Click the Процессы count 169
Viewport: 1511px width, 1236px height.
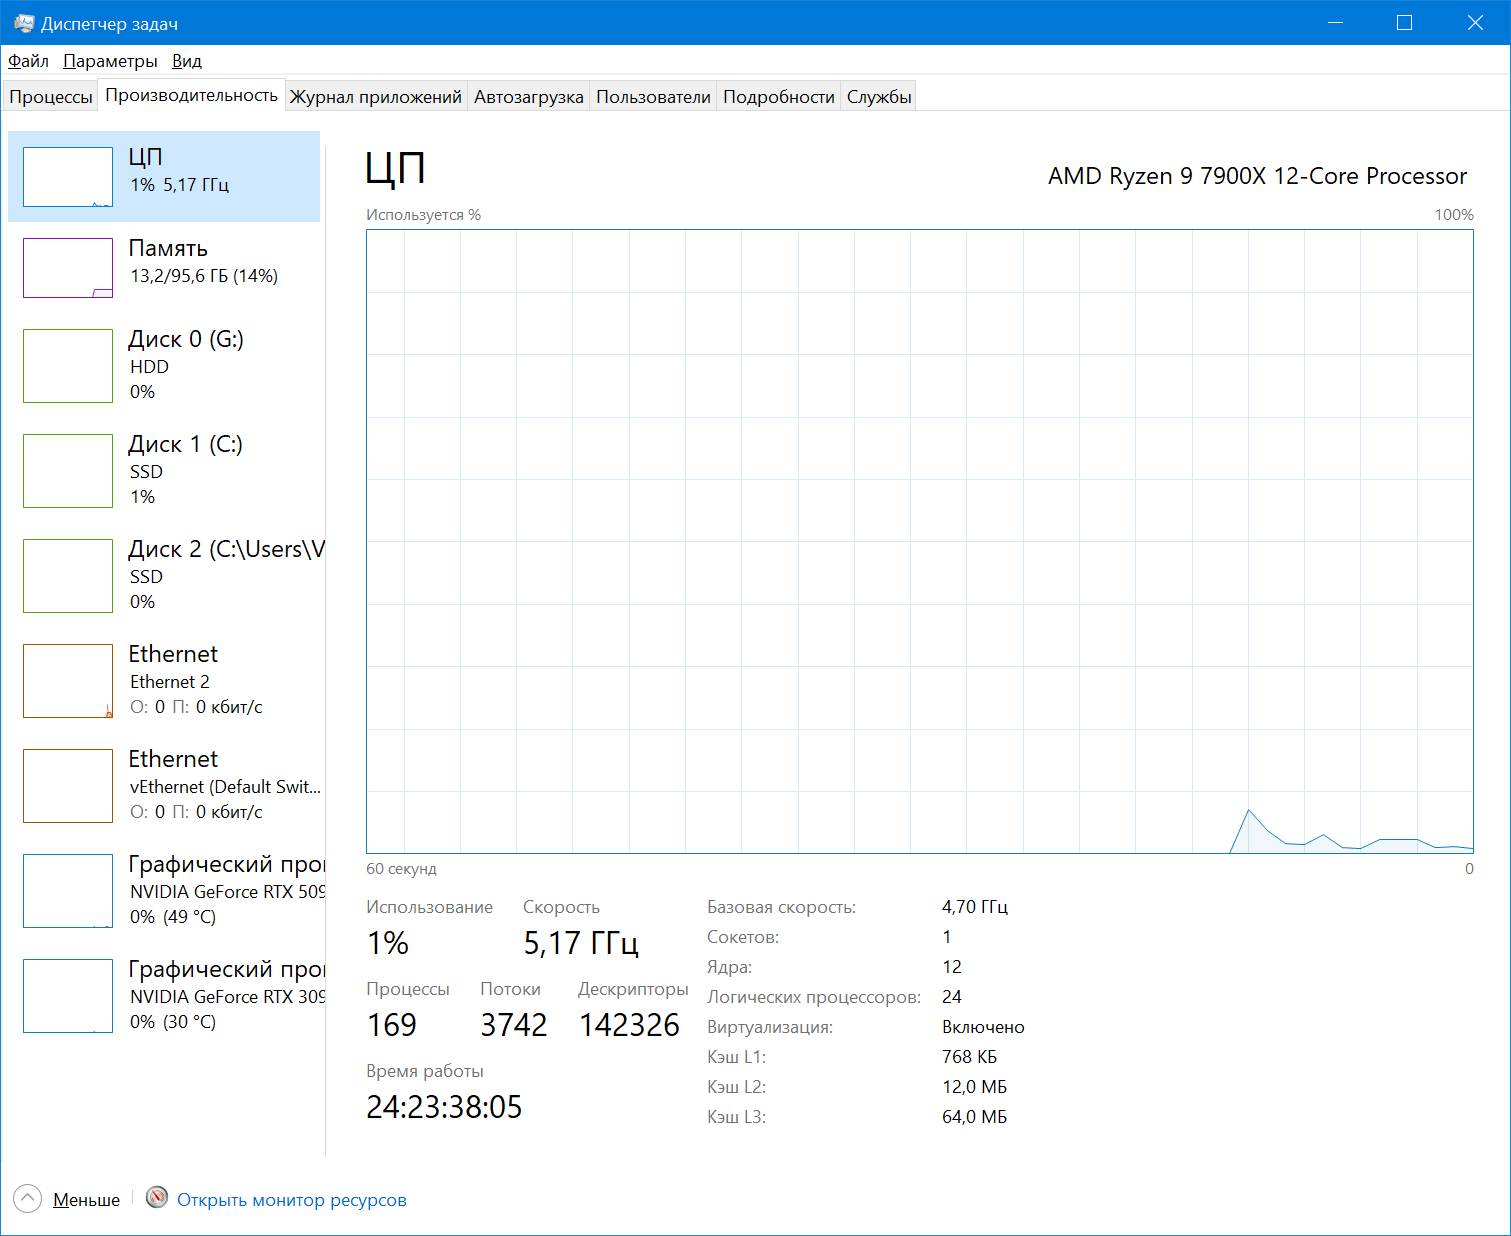point(392,1025)
